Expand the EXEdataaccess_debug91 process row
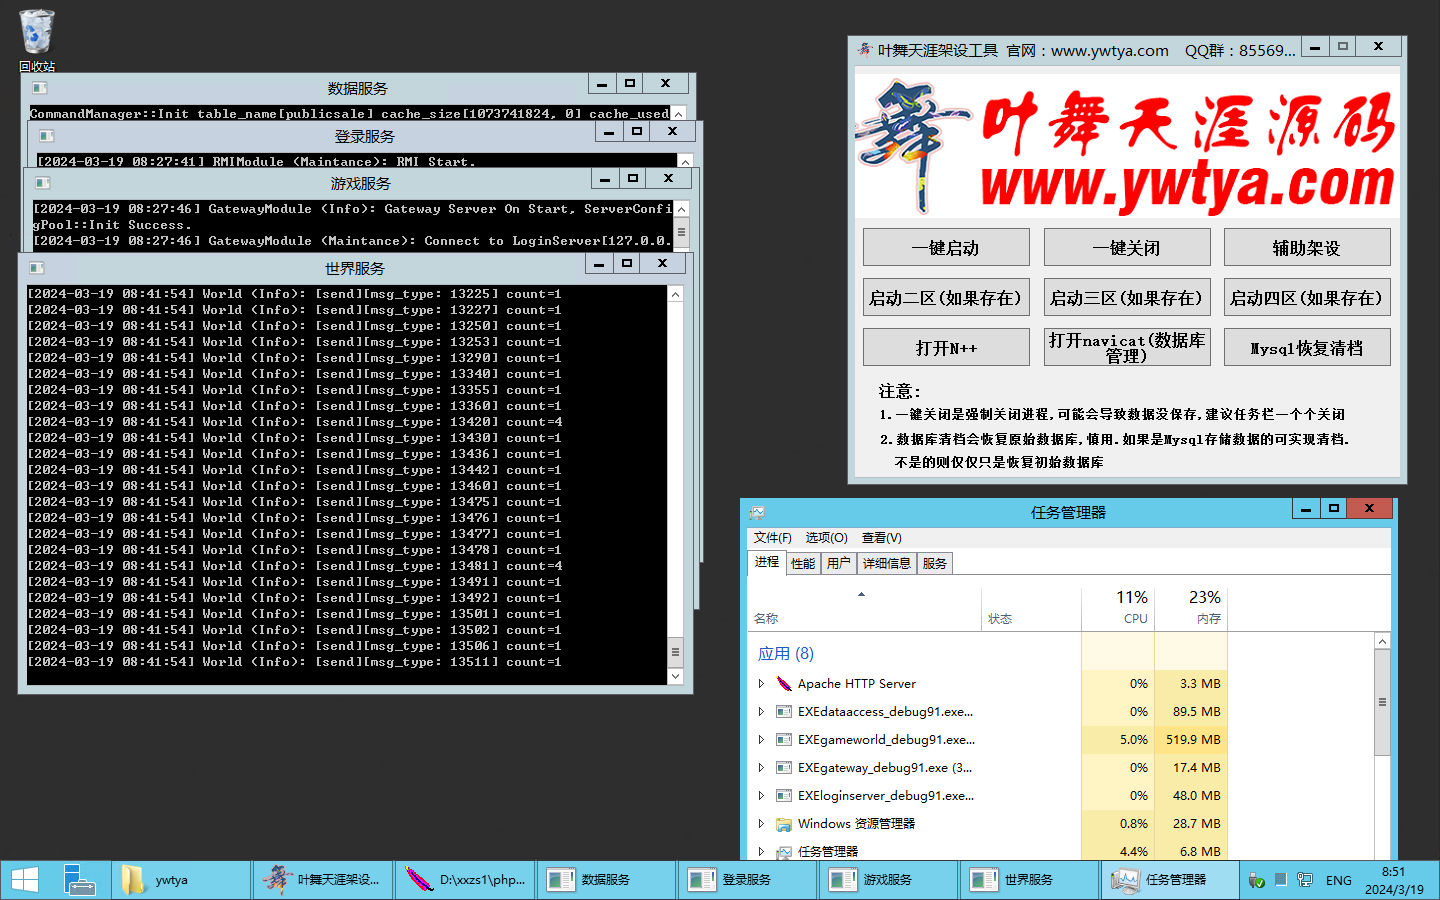The height and width of the screenshot is (900, 1440). tap(761, 712)
